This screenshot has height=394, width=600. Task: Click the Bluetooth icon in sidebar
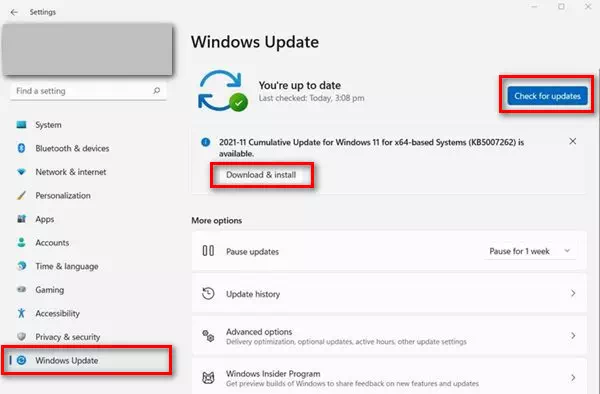tap(21, 148)
